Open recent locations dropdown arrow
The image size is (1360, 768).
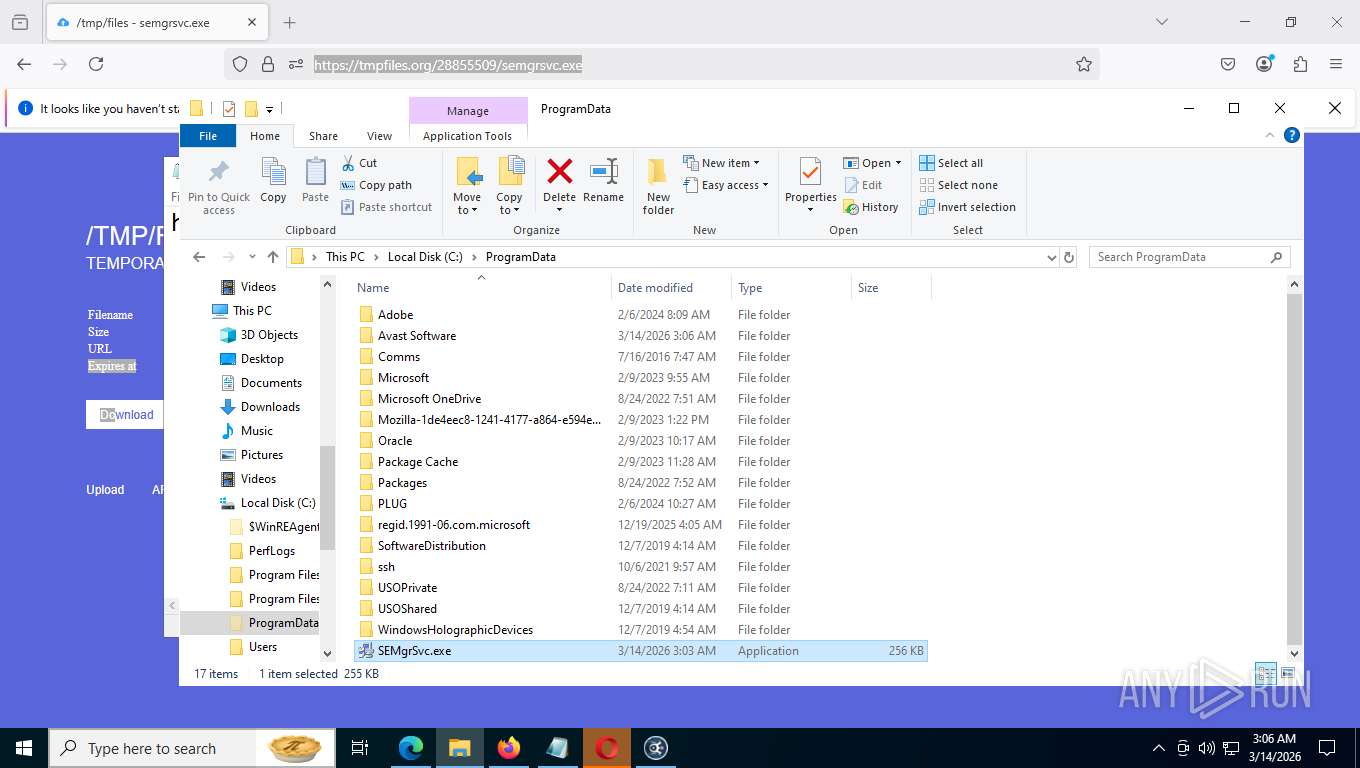click(x=252, y=257)
